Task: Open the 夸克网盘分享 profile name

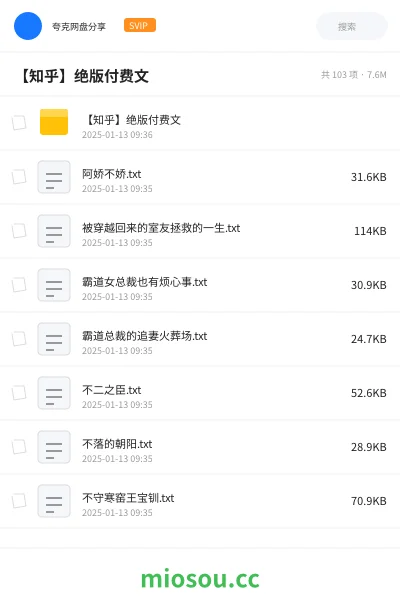Action: click(x=79, y=26)
